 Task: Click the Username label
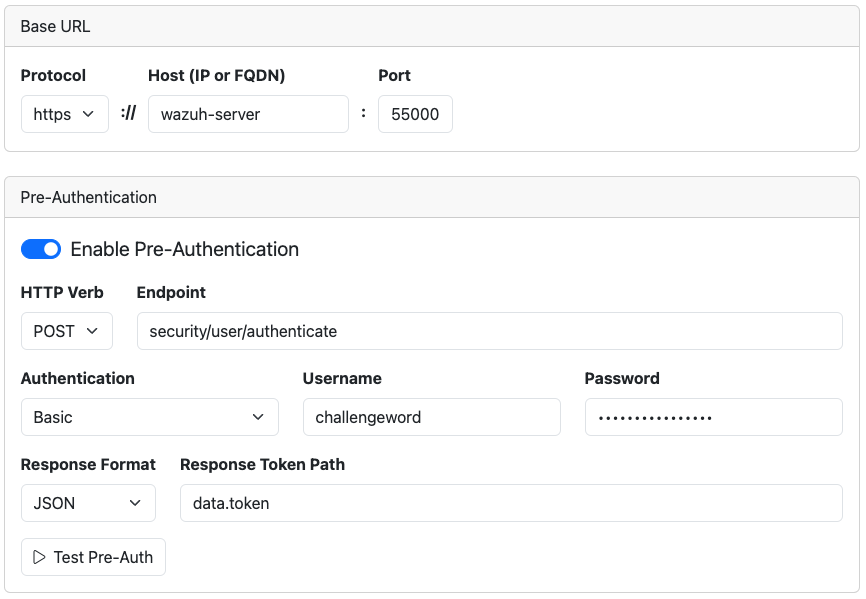(342, 379)
